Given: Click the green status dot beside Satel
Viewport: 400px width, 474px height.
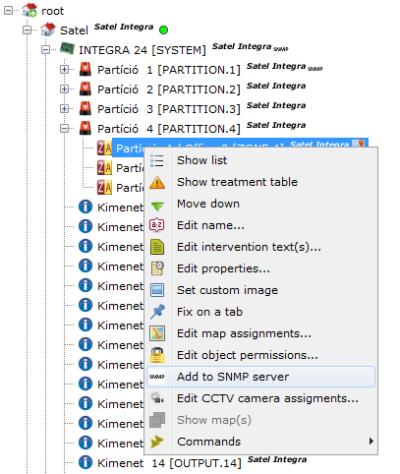Looking at the screenshot, I should click(x=163, y=30).
